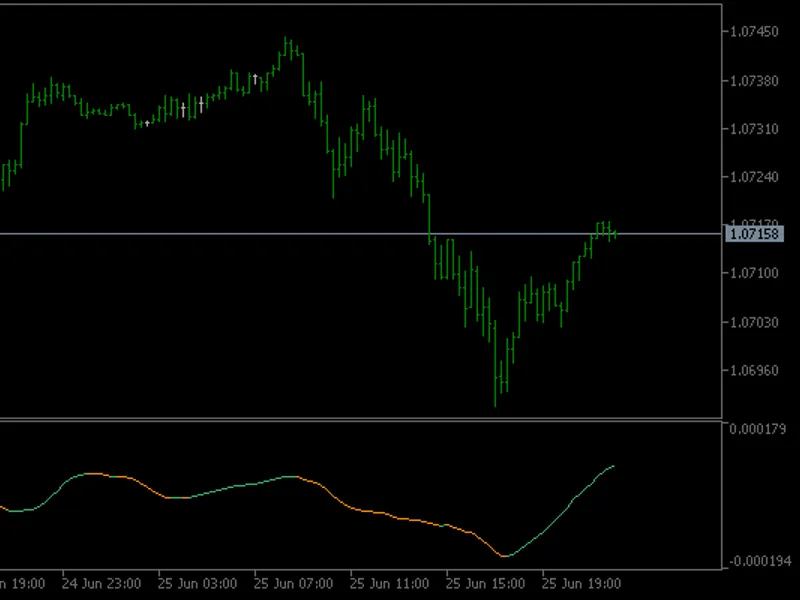Click the 1.07030 price scale label
This screenshot has width=800, height=600.
pyautogui.click(x=754, y=322)
